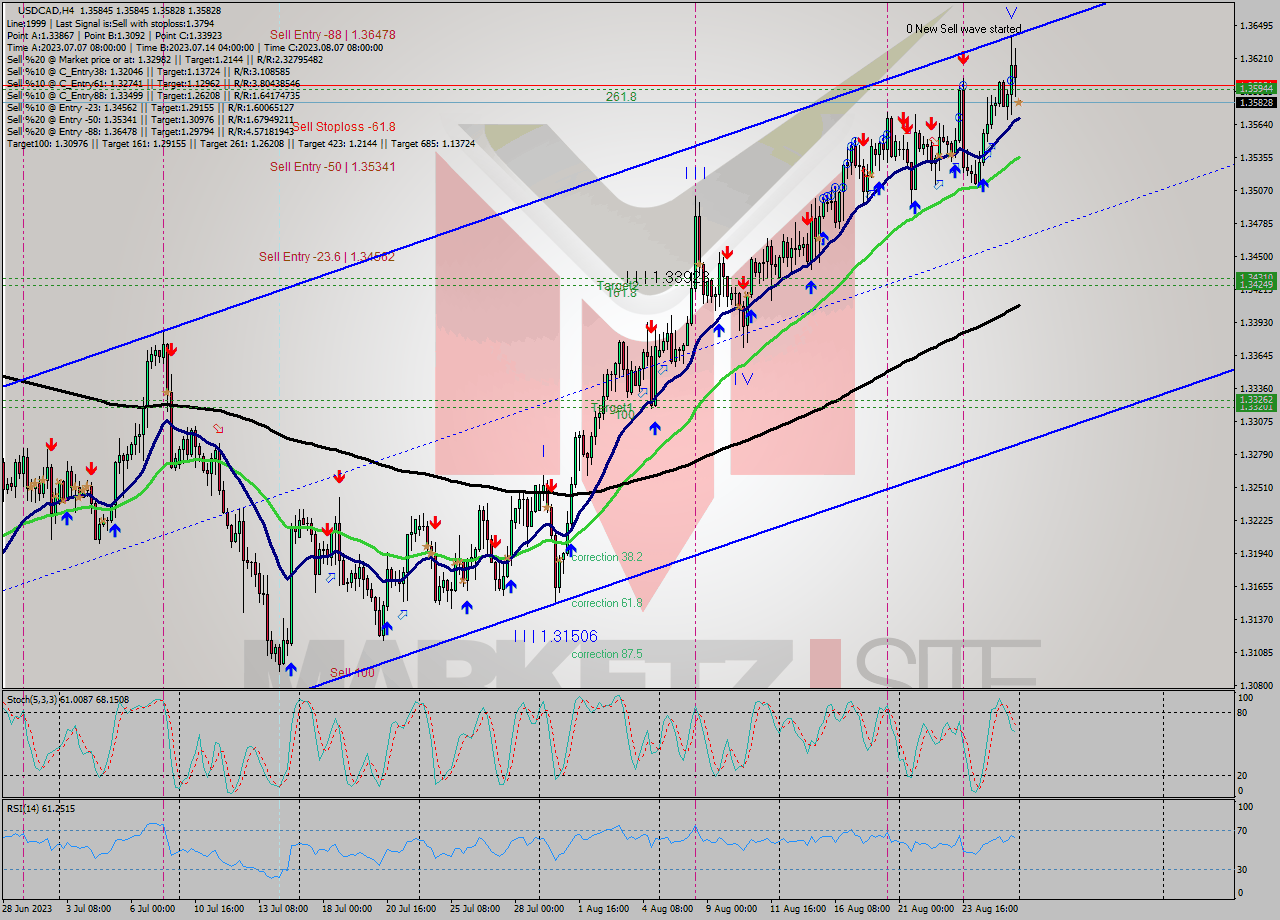Click the 1.33645 price axis value
1280x920 pixels.
[x=1256, y=356]
